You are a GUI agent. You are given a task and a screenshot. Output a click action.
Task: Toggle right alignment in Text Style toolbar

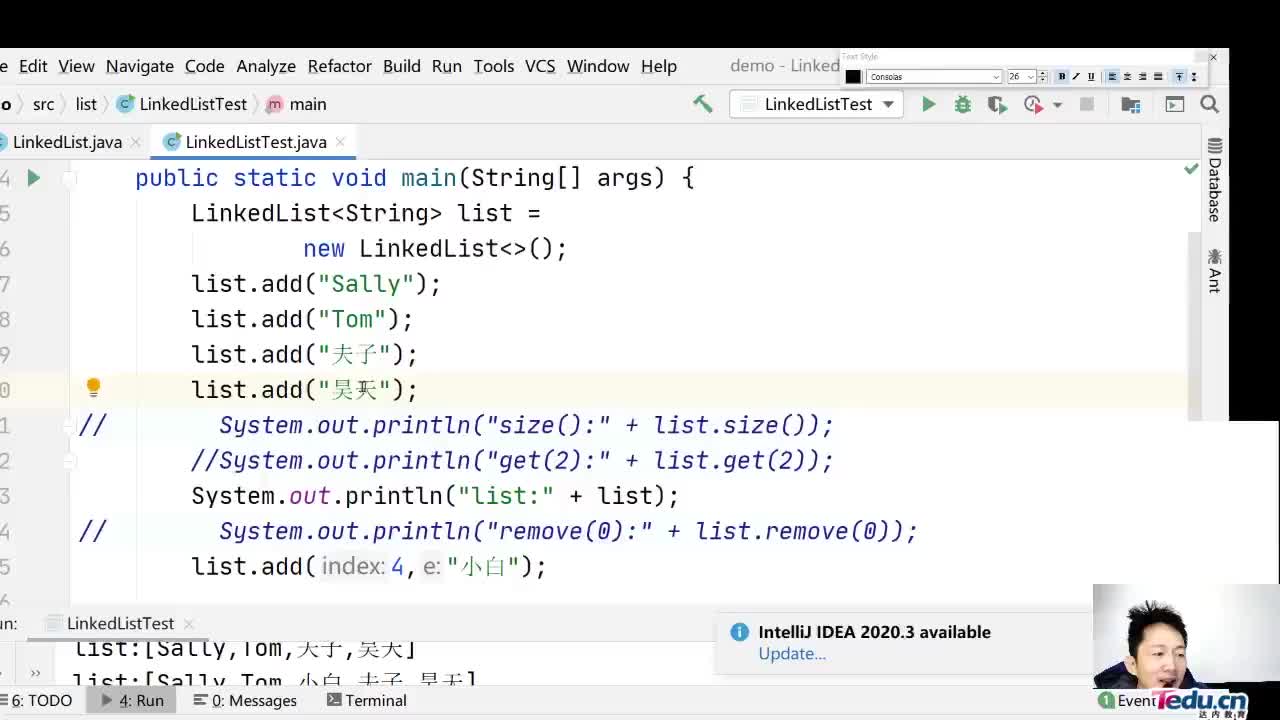coord(1142,77)
